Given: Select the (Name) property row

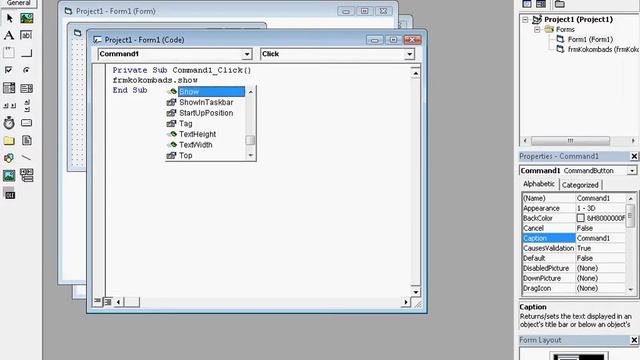Looking at the screenshot, I should pyautogui.click(x=573, y=198).
